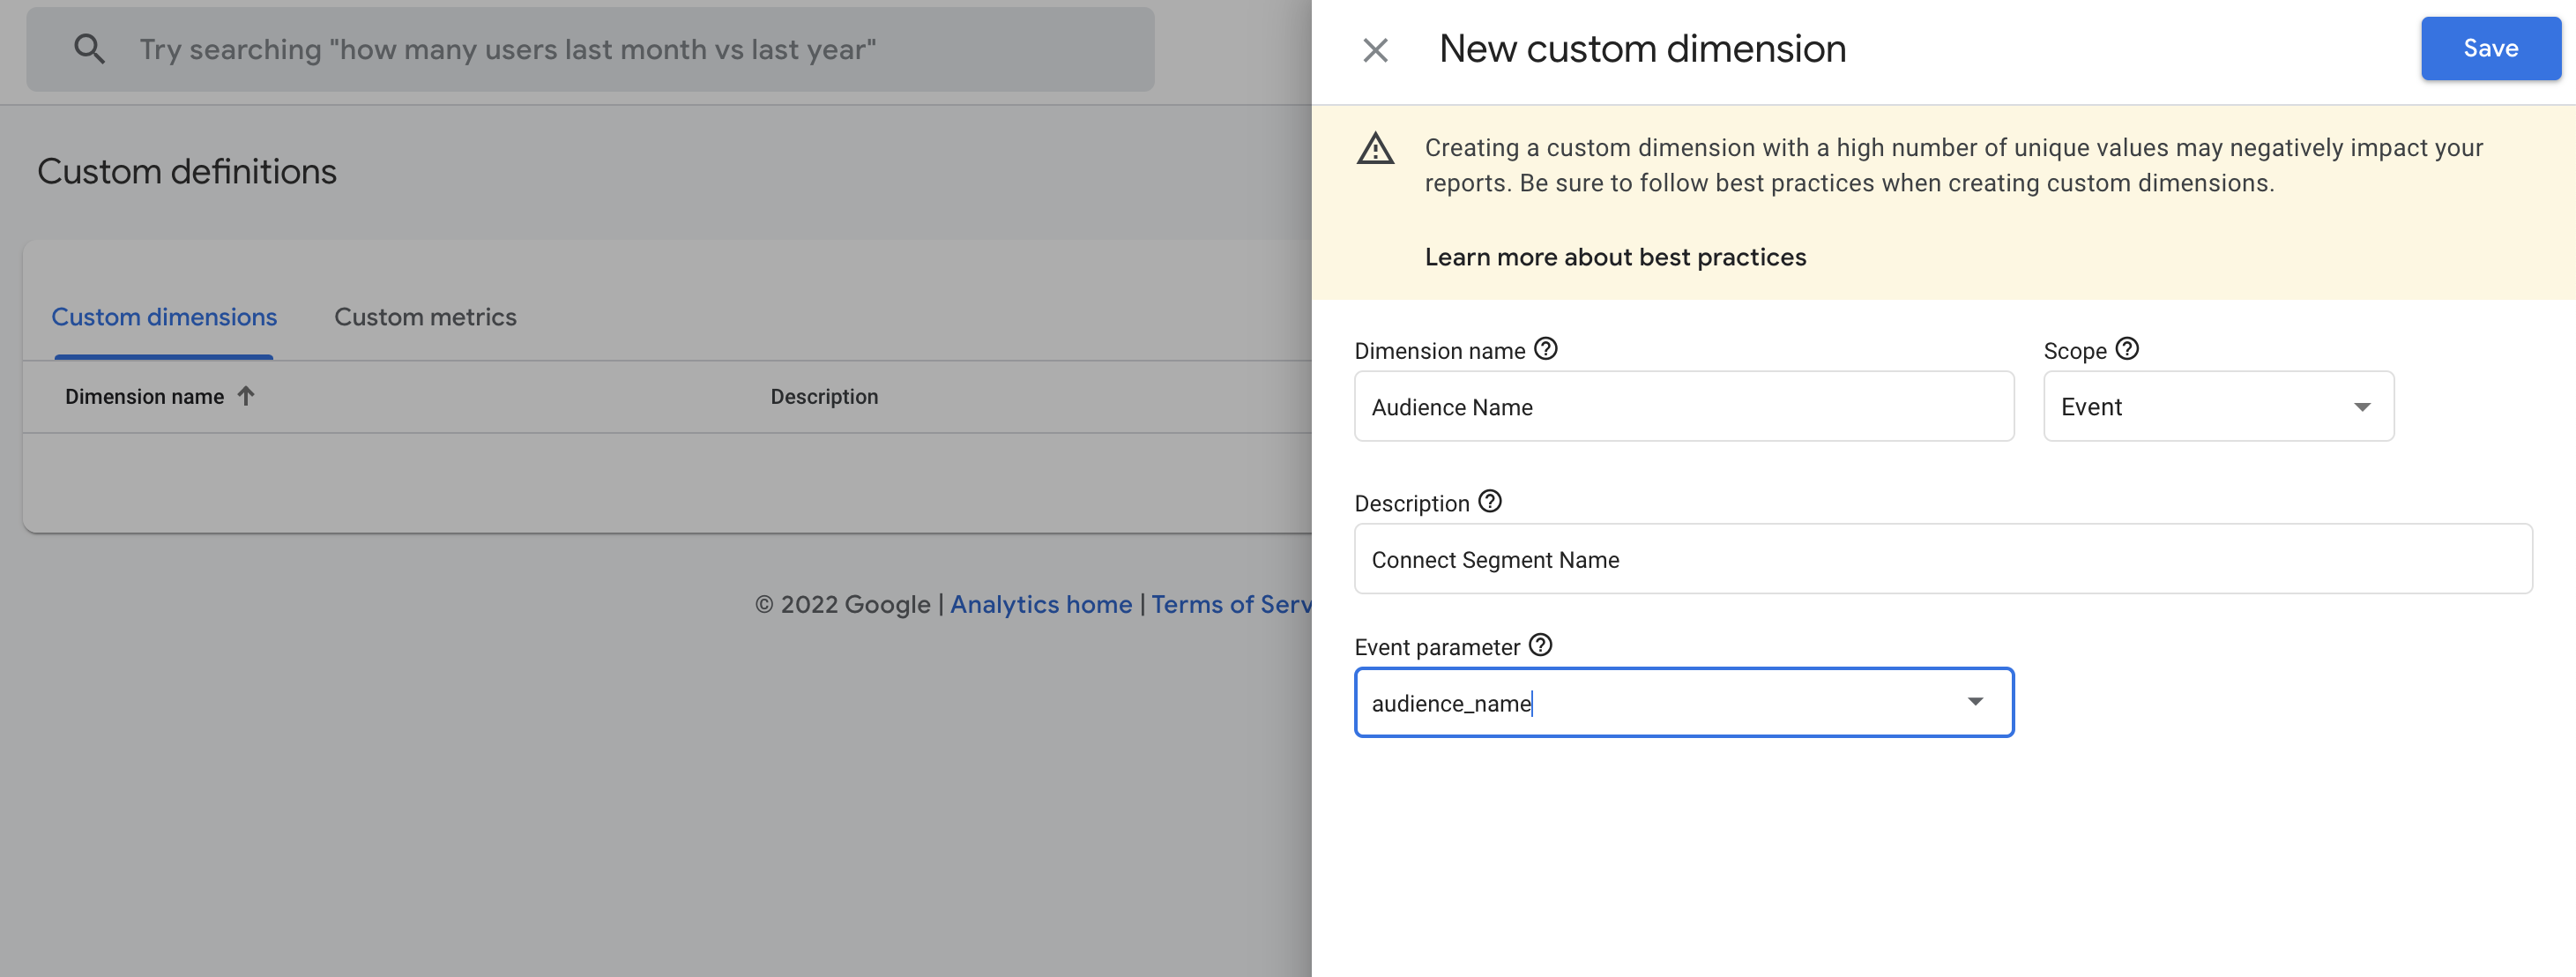Open help for Dimension name
This screenshot has height=977, width=2576.
(1545, 349)
